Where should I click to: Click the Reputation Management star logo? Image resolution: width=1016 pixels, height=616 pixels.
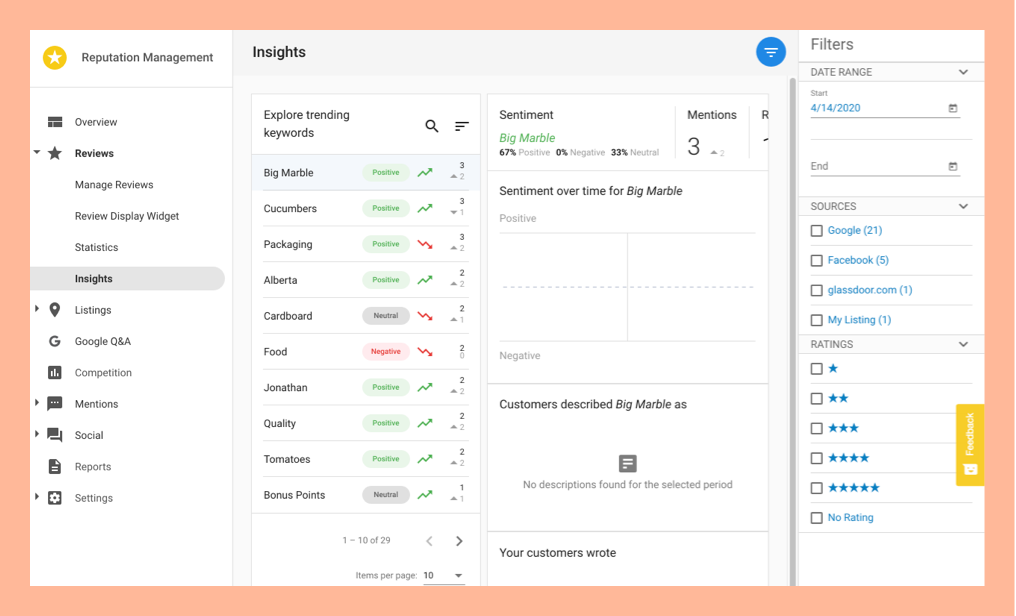coord(55,58)
